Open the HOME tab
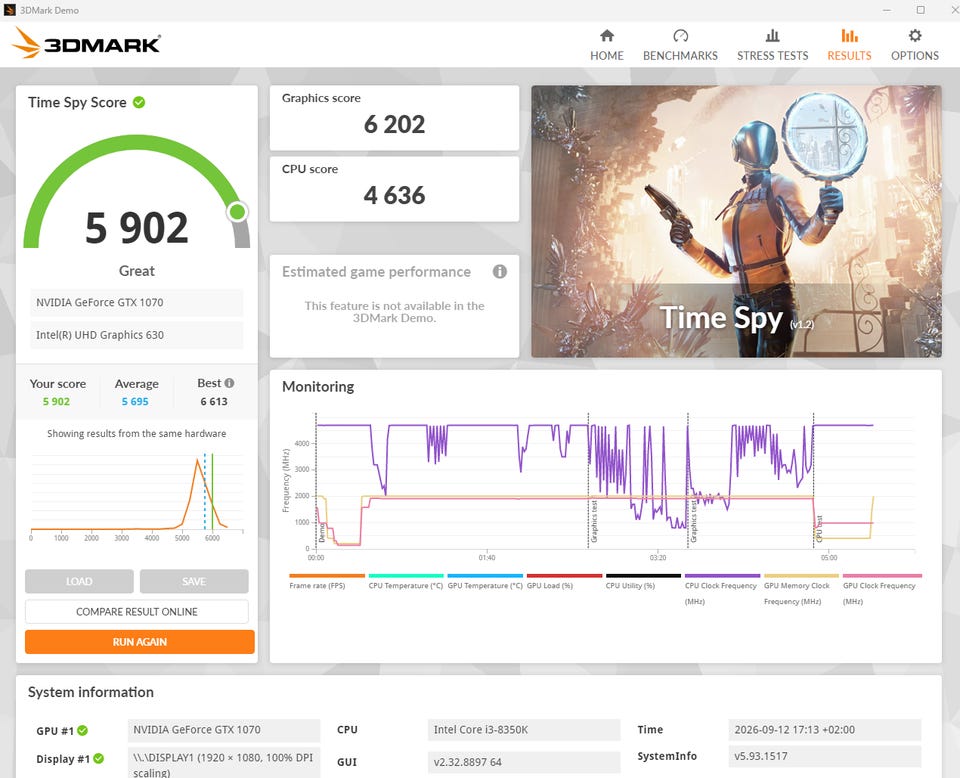The height and width of the screenshot is (778, 960). tap(607, 45)
